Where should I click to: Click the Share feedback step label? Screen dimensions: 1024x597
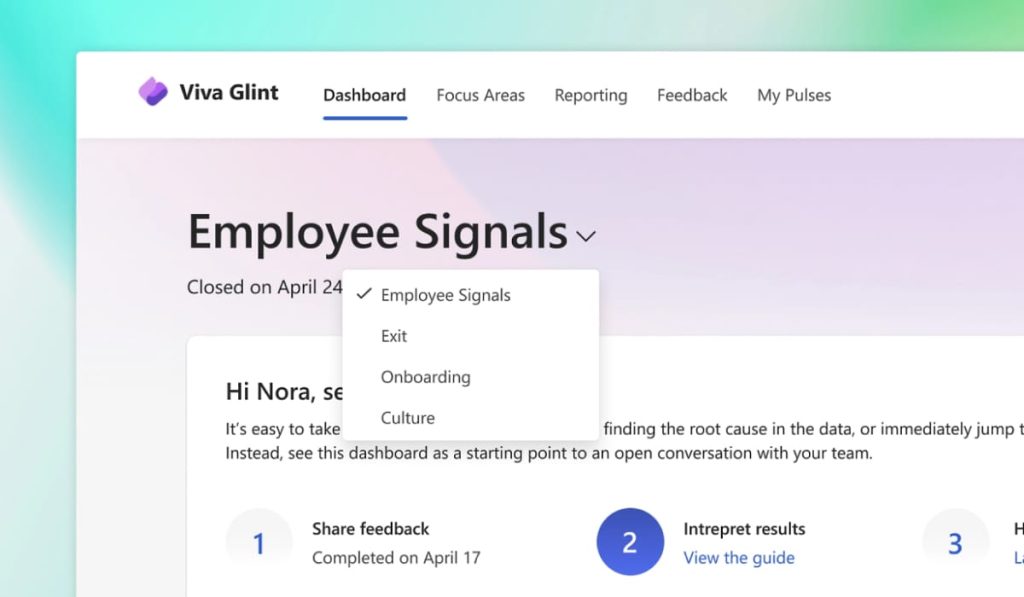pos(370,528)
